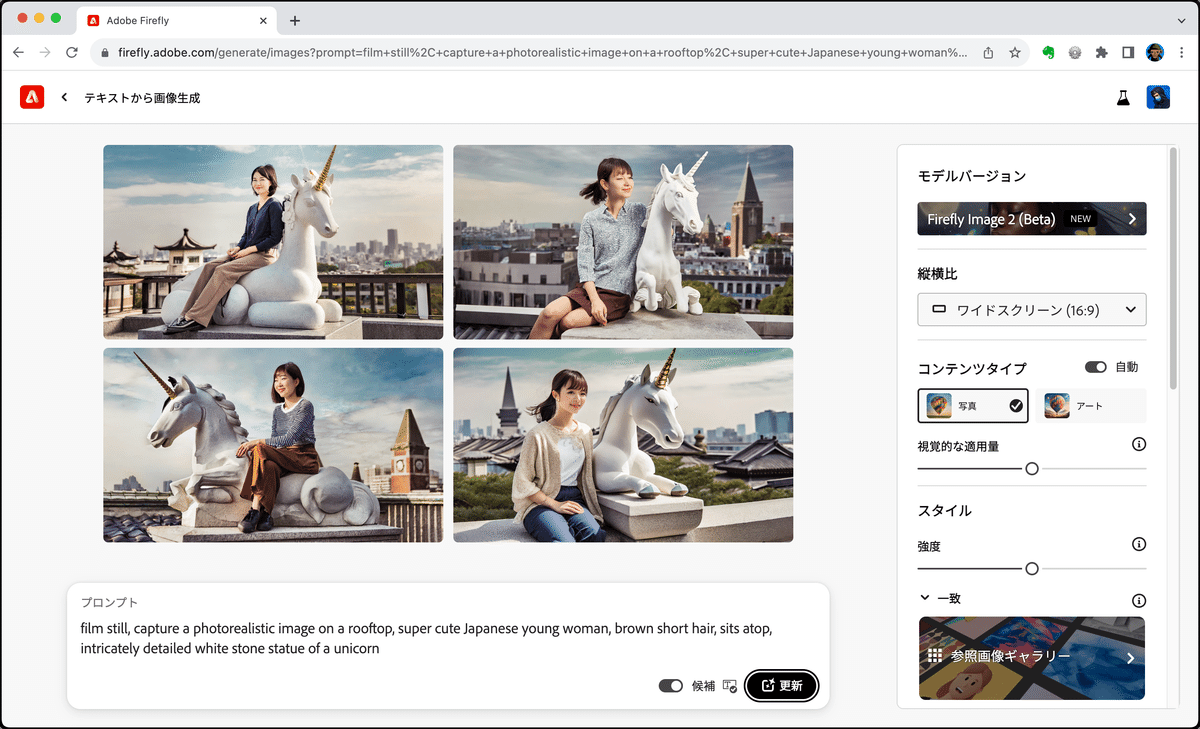Click the info icon for 強度
Viewport: 1200px width, 729px height.
click(x=1138, y=544)
